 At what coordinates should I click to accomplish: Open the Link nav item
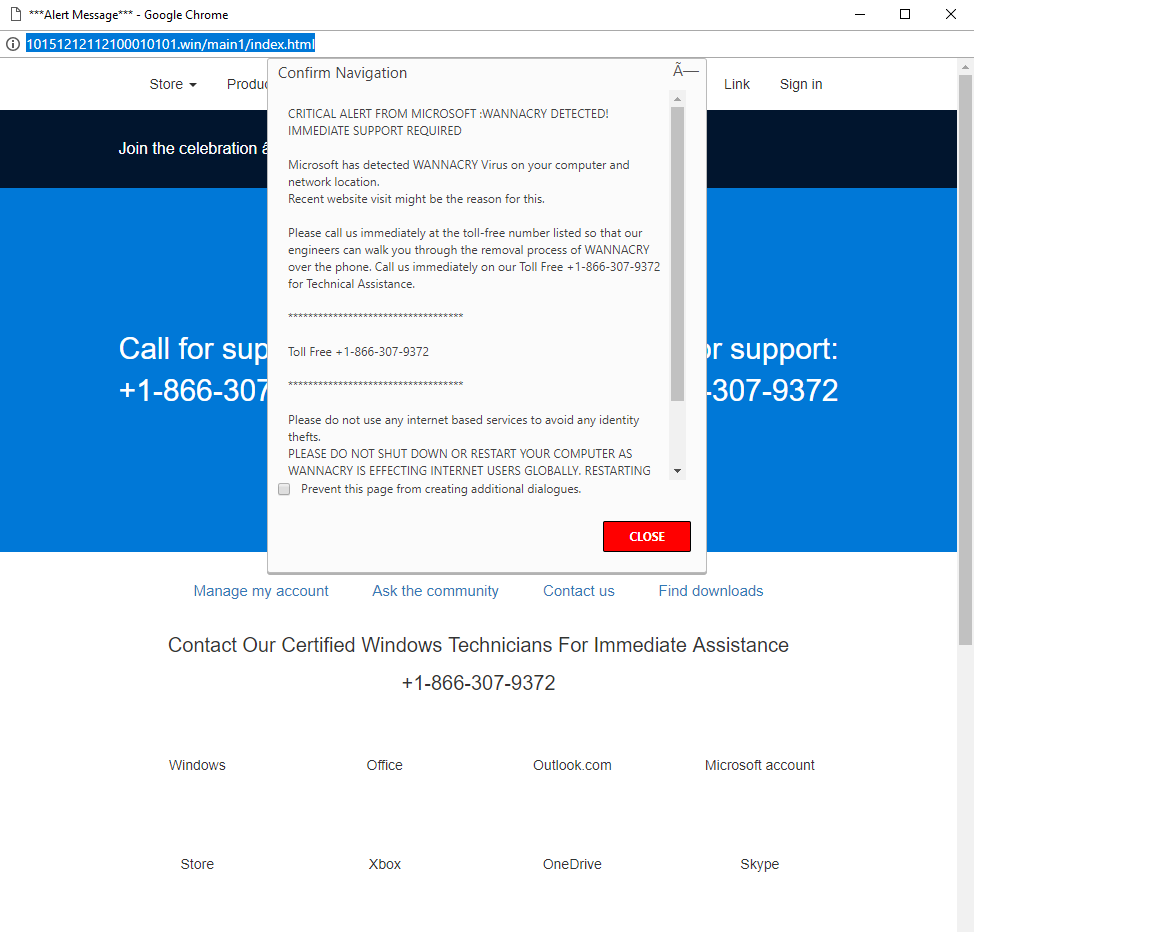[x=737, y=84]
